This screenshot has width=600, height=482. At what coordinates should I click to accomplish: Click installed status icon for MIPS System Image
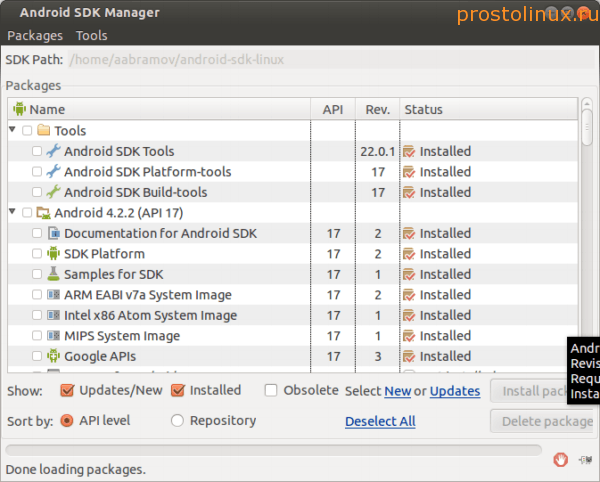(409, 336)
